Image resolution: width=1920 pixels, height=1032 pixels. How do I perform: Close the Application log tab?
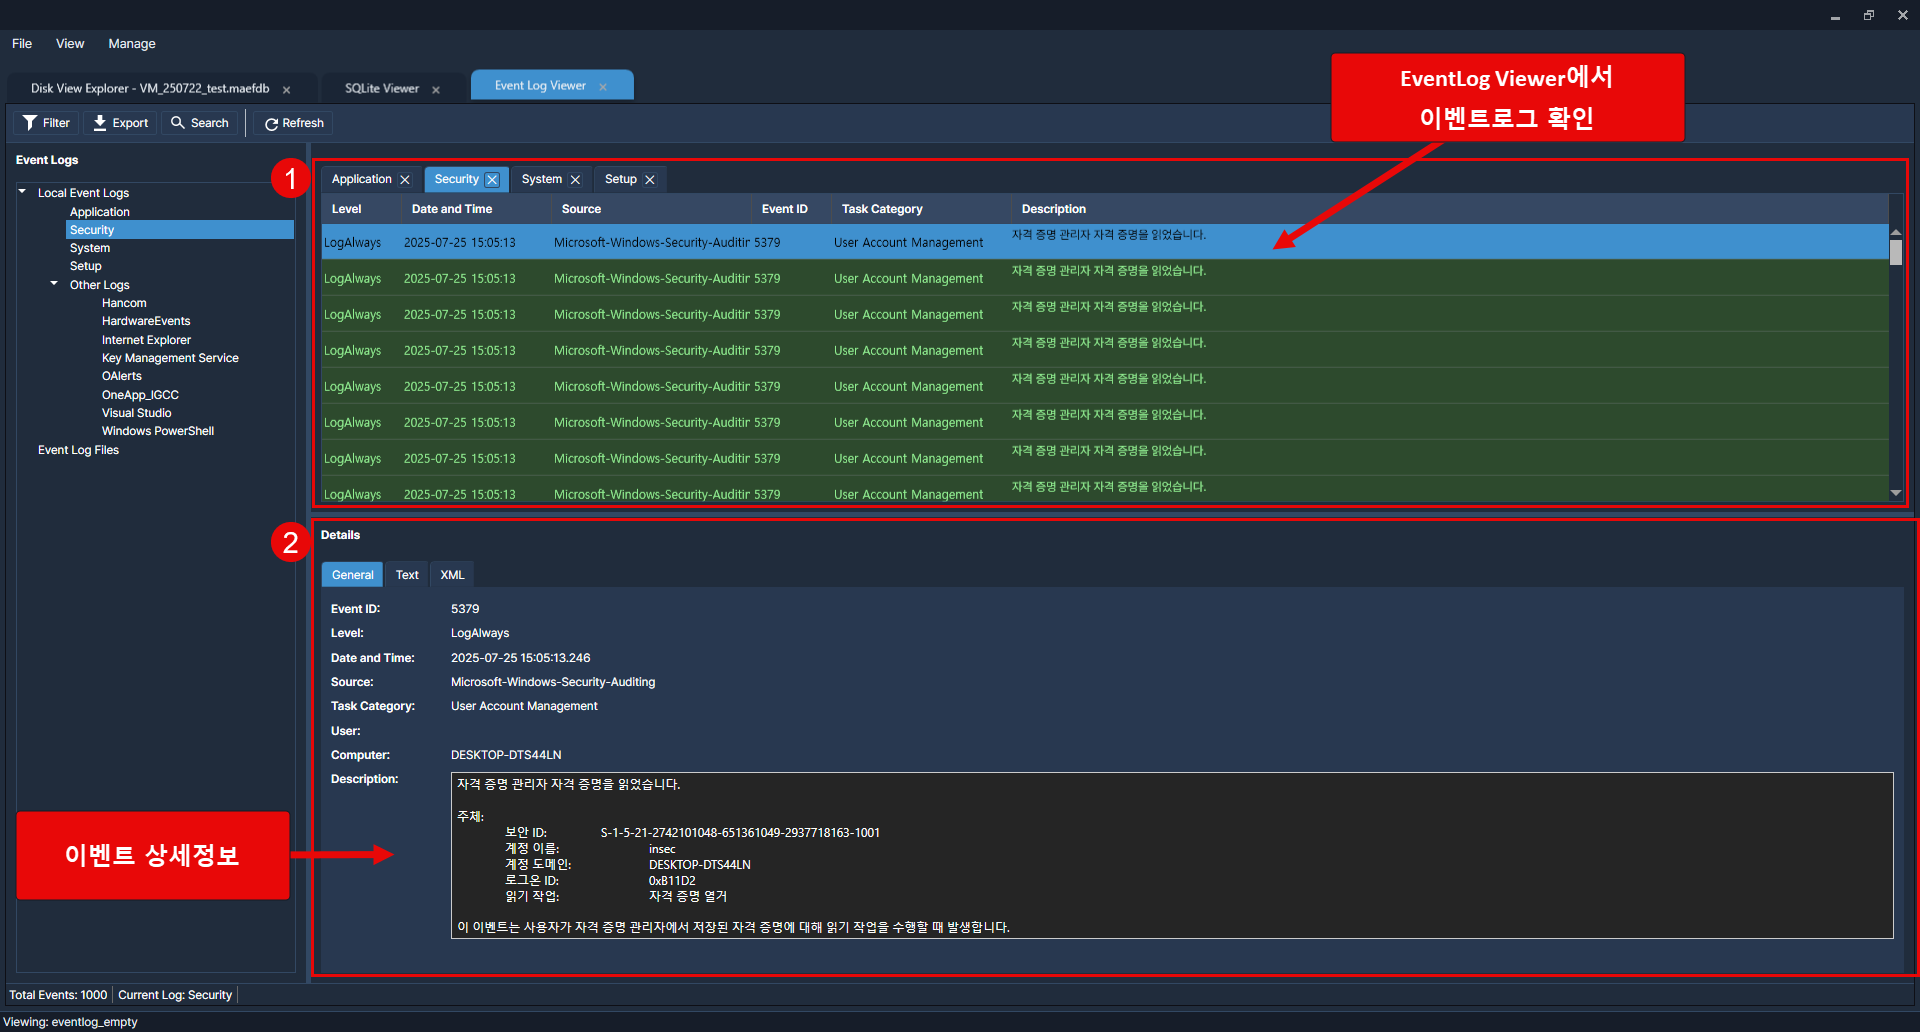(x=405, y=180)
